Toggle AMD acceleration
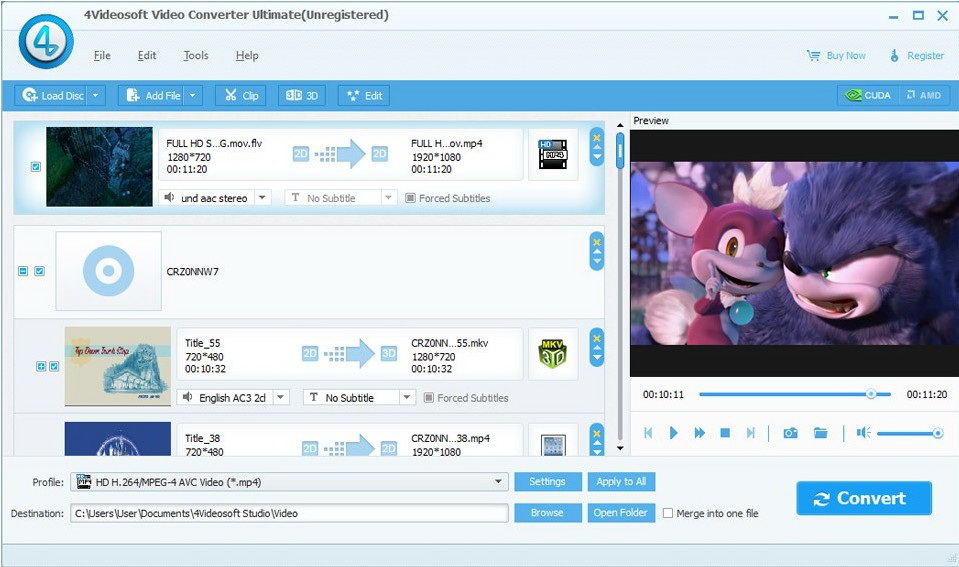 coord(924,95)
